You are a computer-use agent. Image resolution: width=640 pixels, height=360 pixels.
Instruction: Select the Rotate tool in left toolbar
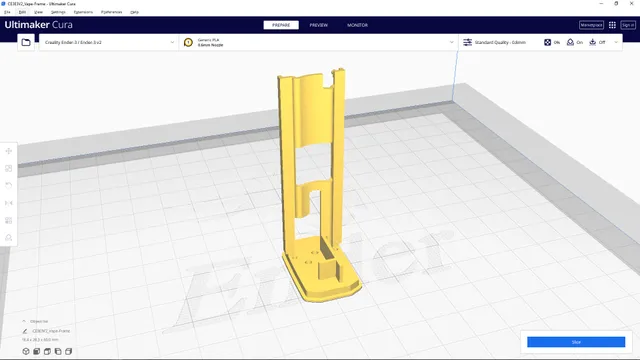click(9, 186)
